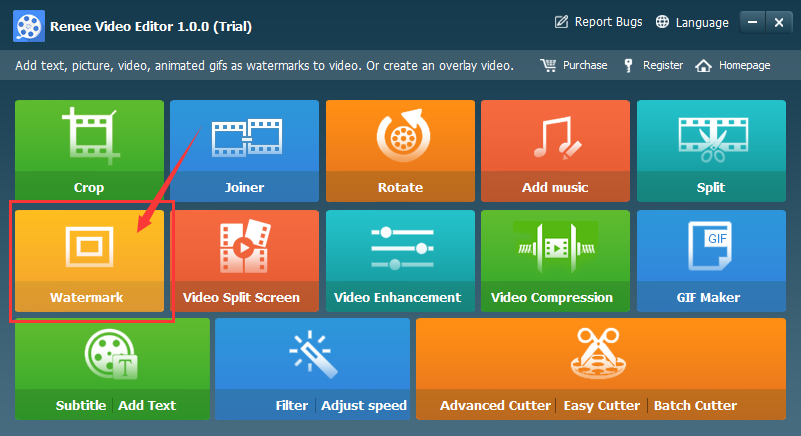This screenshot has width=801, height=436.
Task: Click the Crop label
Action: [89, 188]
